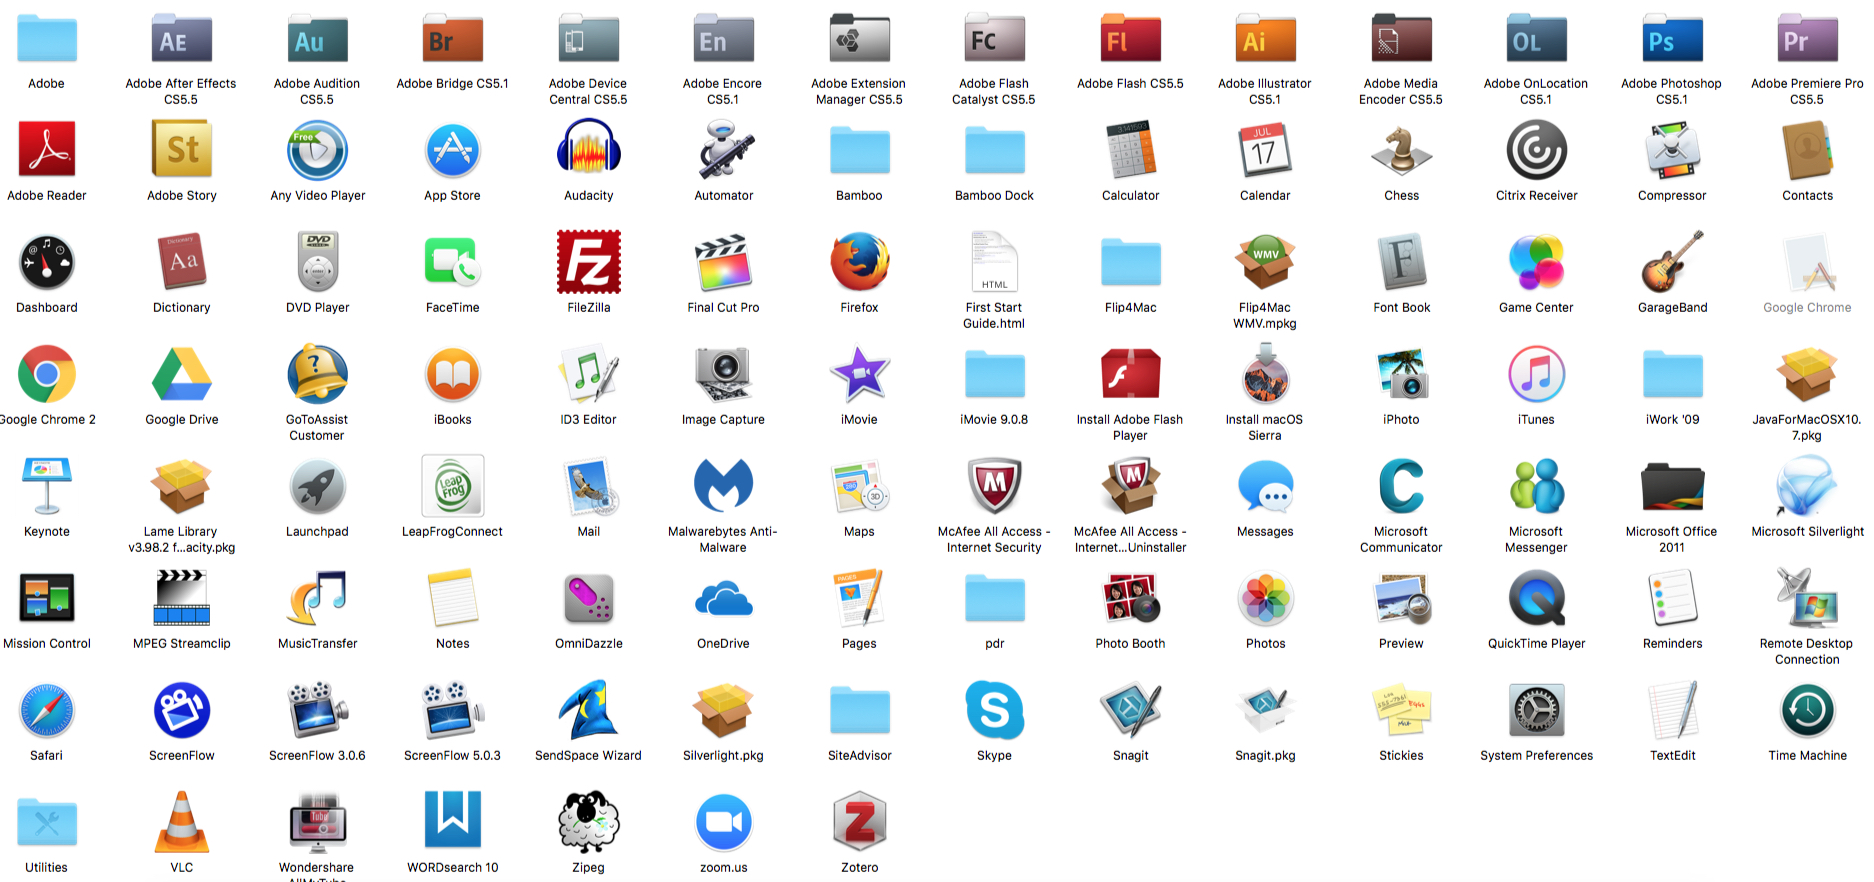
Task: Select the Safari compass icon
Action: pyautogui.click(x=46, y=710)
